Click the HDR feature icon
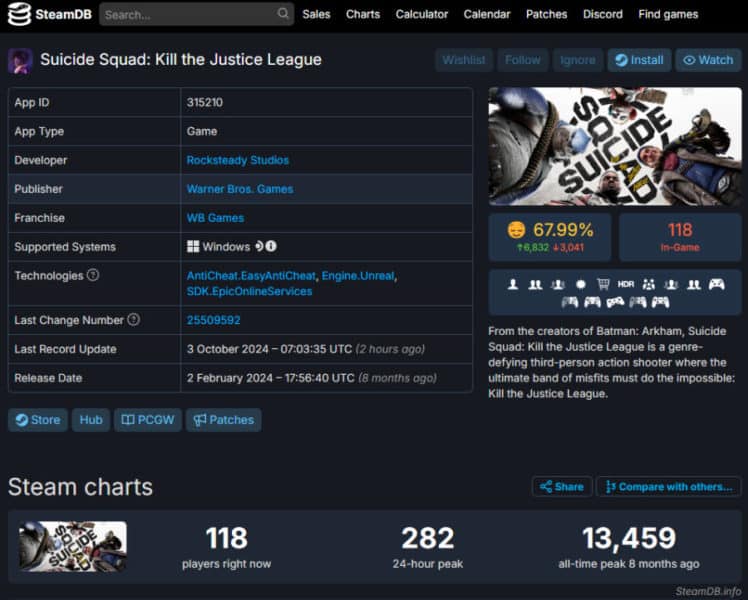 626,285
